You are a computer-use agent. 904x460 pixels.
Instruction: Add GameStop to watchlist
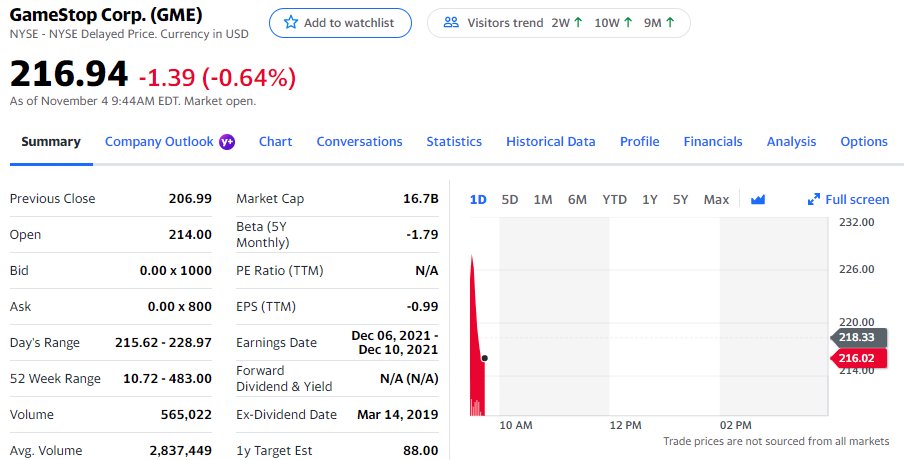pyautogui.click(x=340, y=23)
